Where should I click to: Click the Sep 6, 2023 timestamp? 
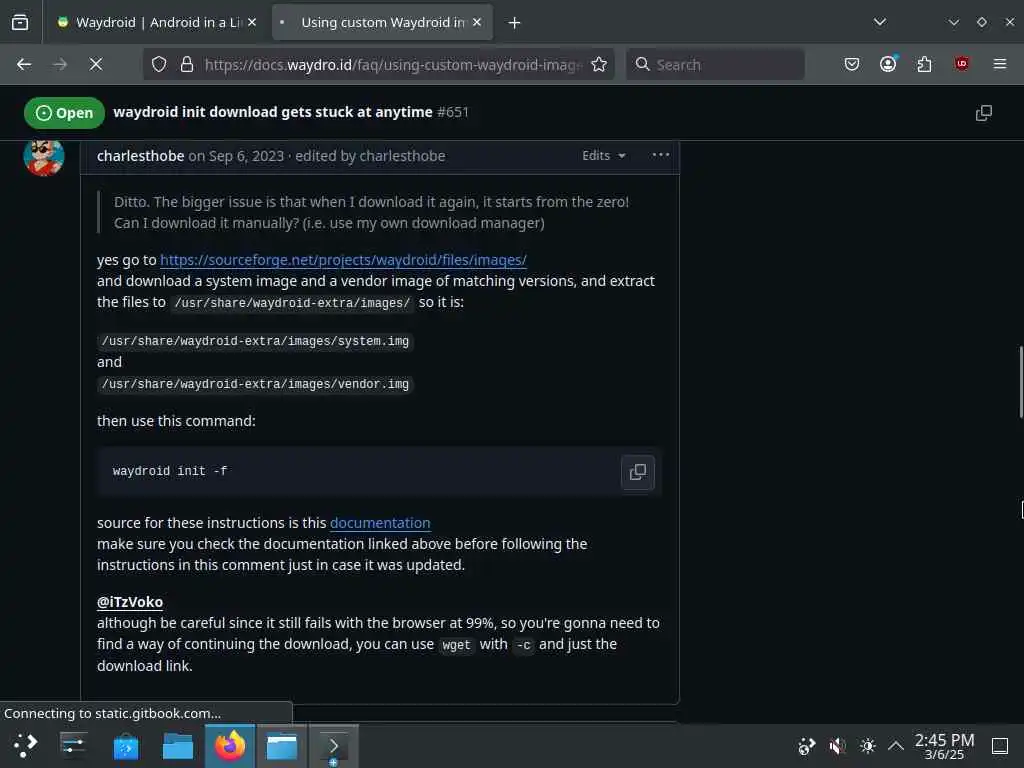click(x=246, y=156)
